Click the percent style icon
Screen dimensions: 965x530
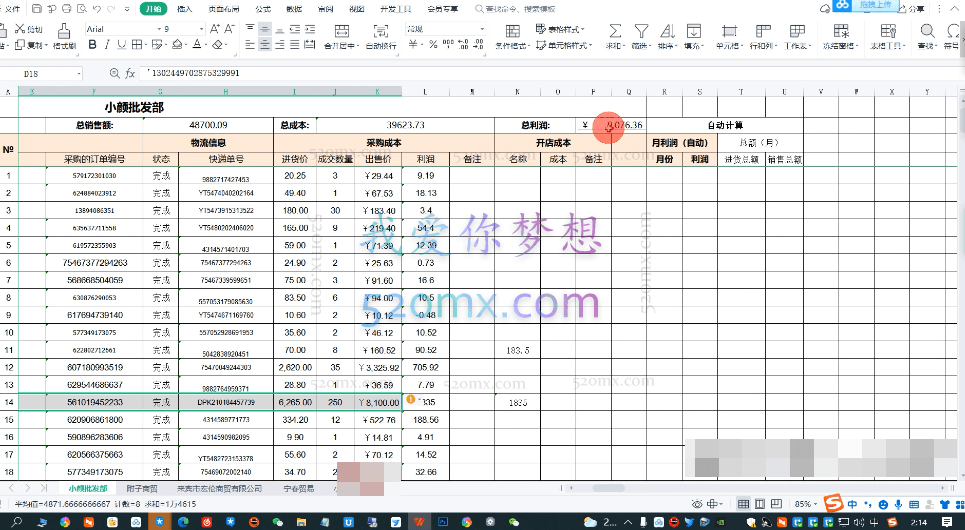tap(433, 44)
